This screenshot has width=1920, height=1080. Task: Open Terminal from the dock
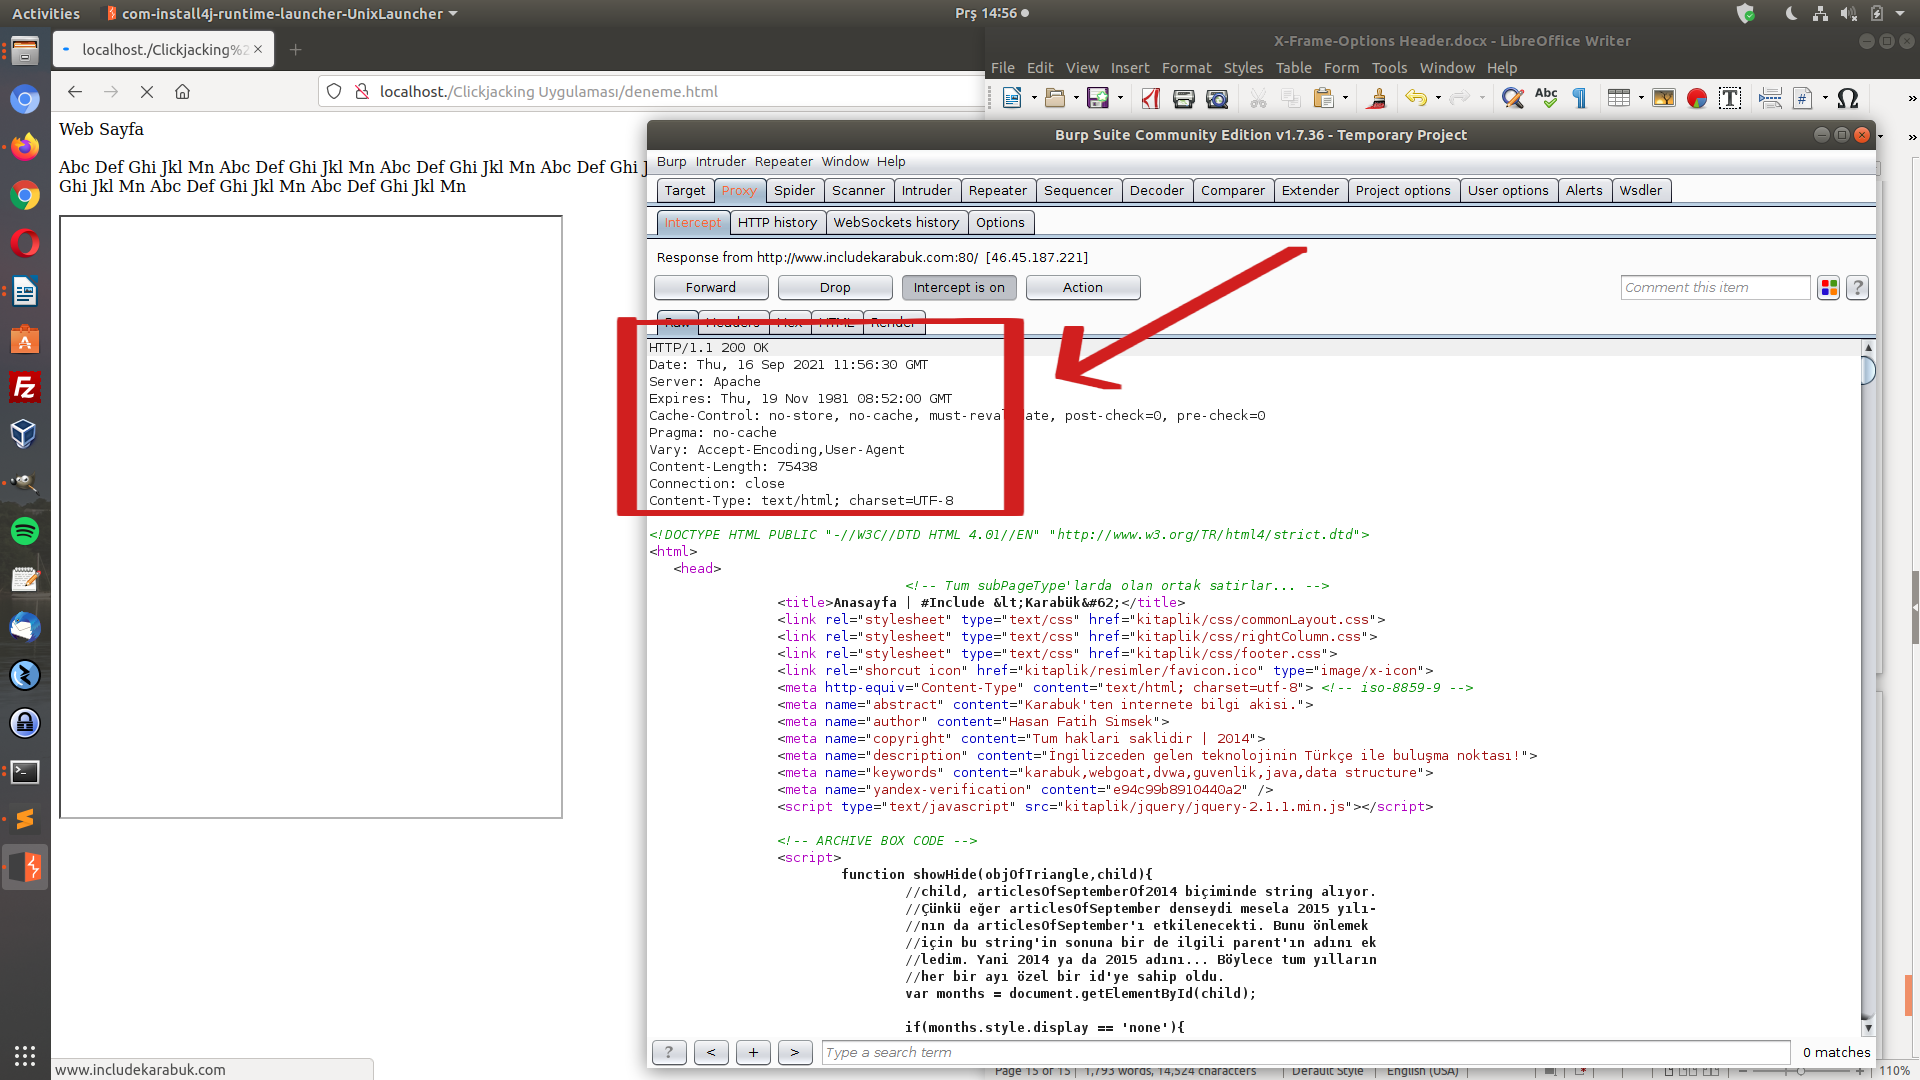coord(25,771)
